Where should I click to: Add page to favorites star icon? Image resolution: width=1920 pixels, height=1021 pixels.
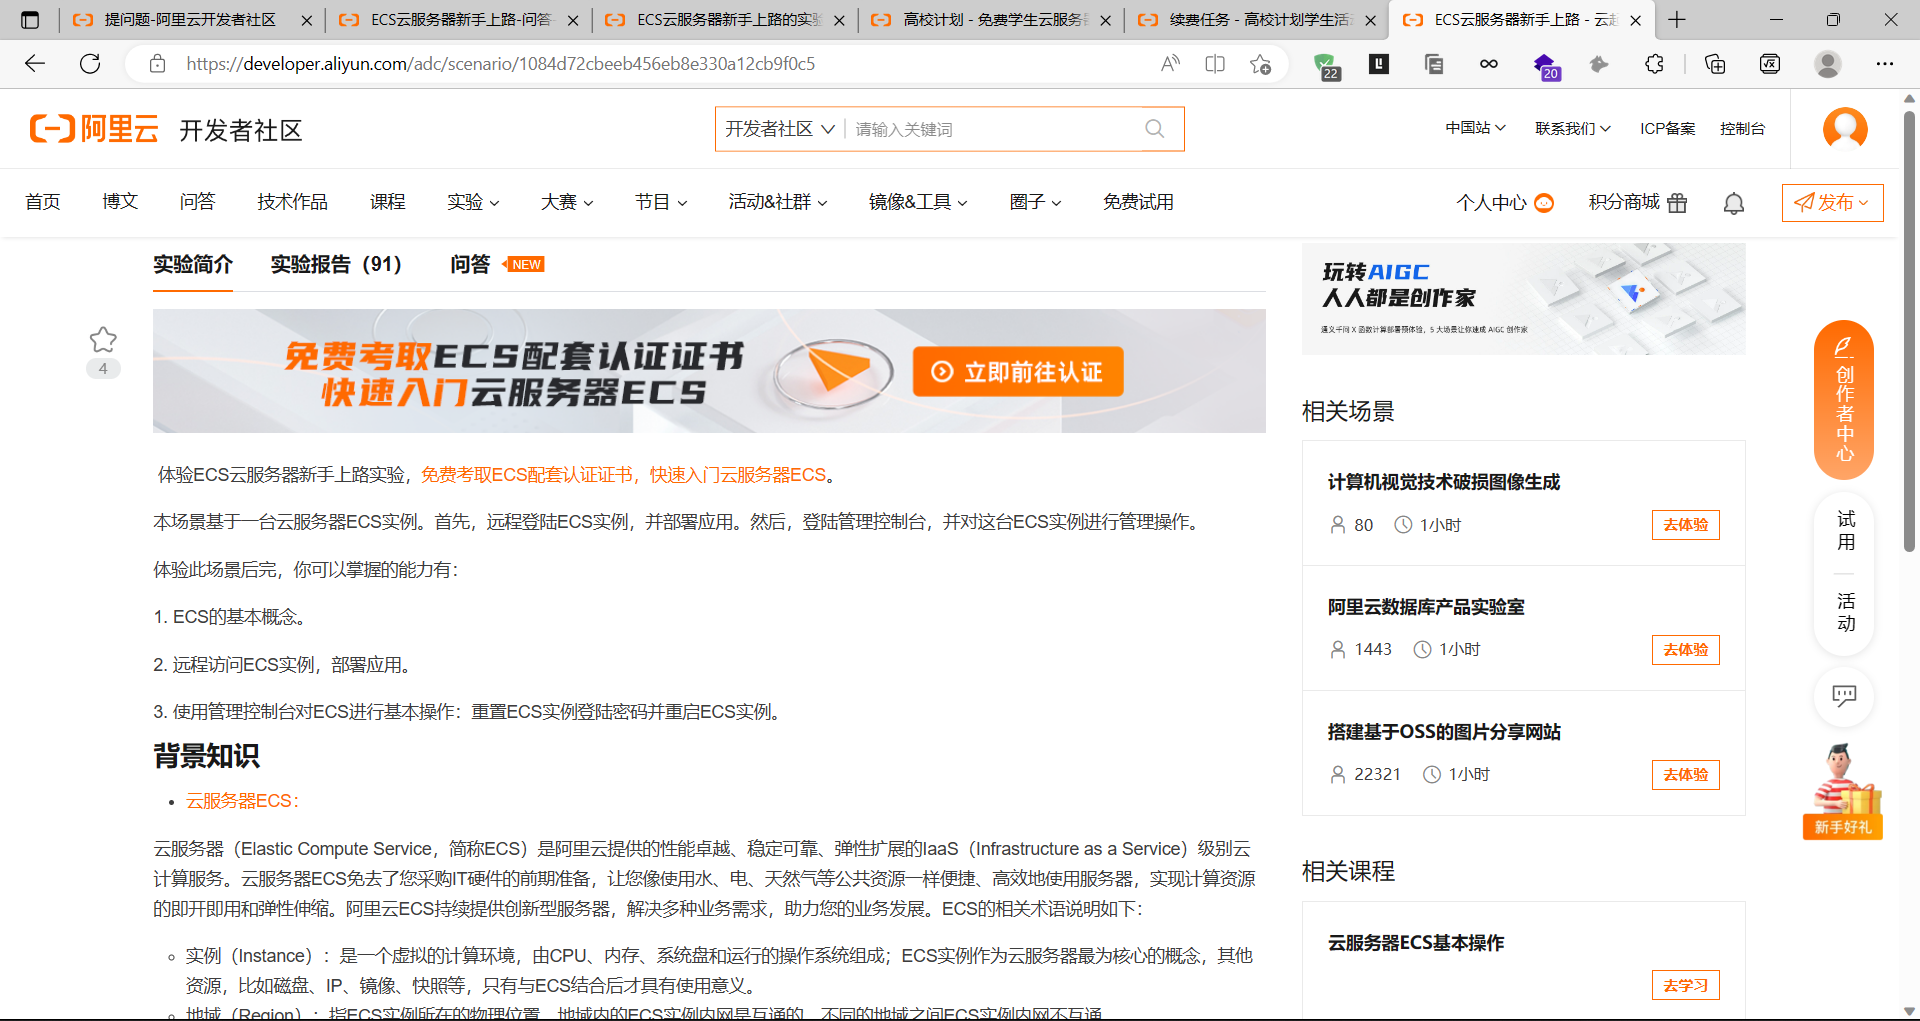point(1260,64)
